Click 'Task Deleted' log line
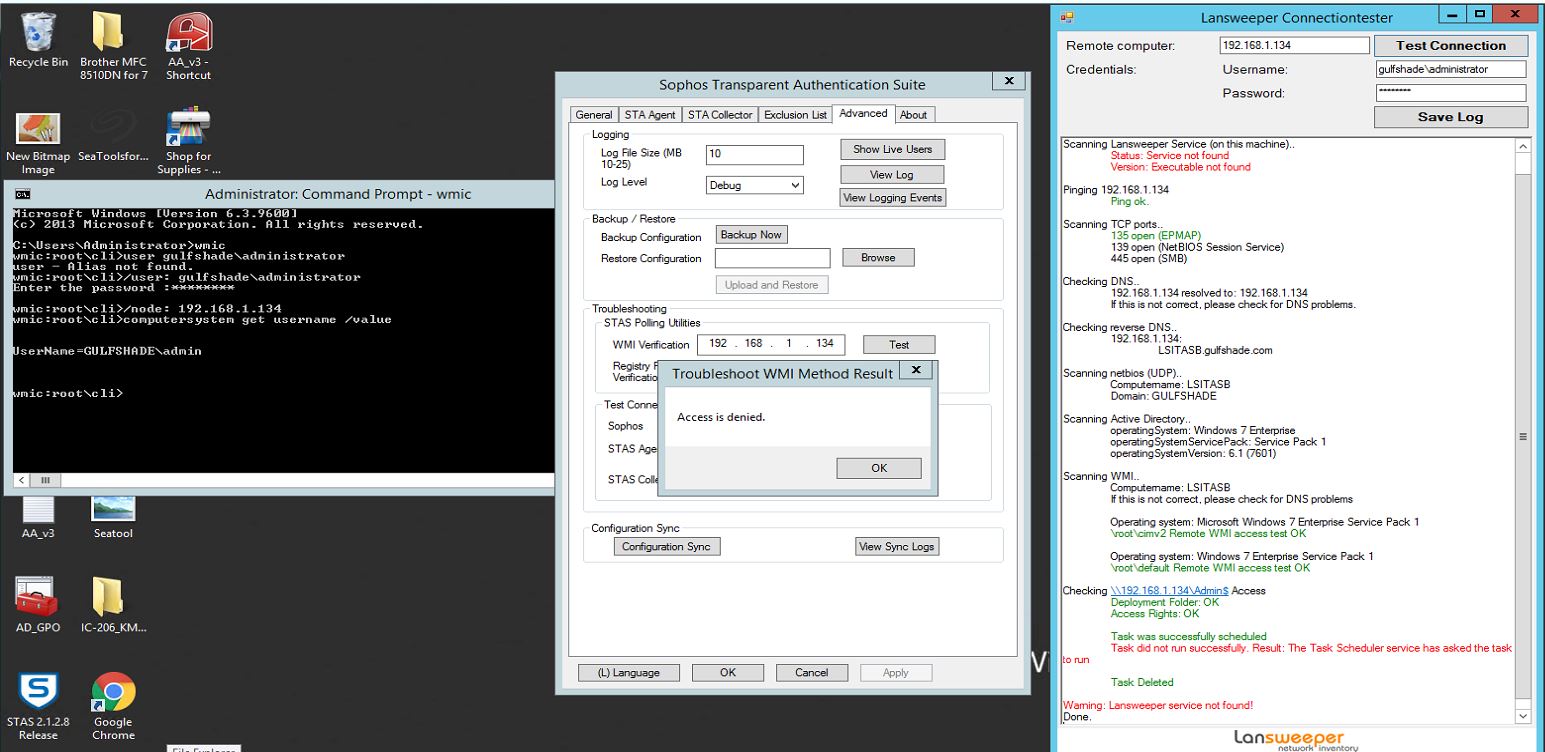 [x=1141, y=682]
